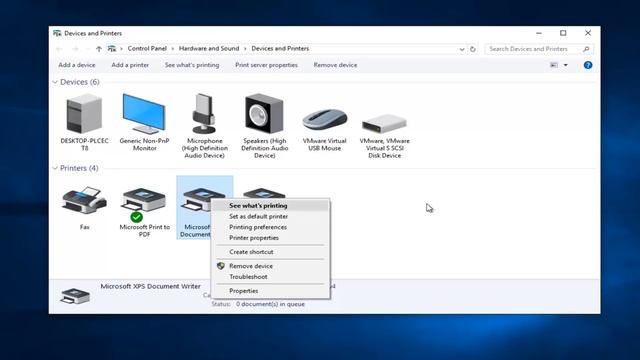Click Hardware and Sound breadcrumb
Image resolution: width=640 pixels, height=360 pixels.
point(209,49)
